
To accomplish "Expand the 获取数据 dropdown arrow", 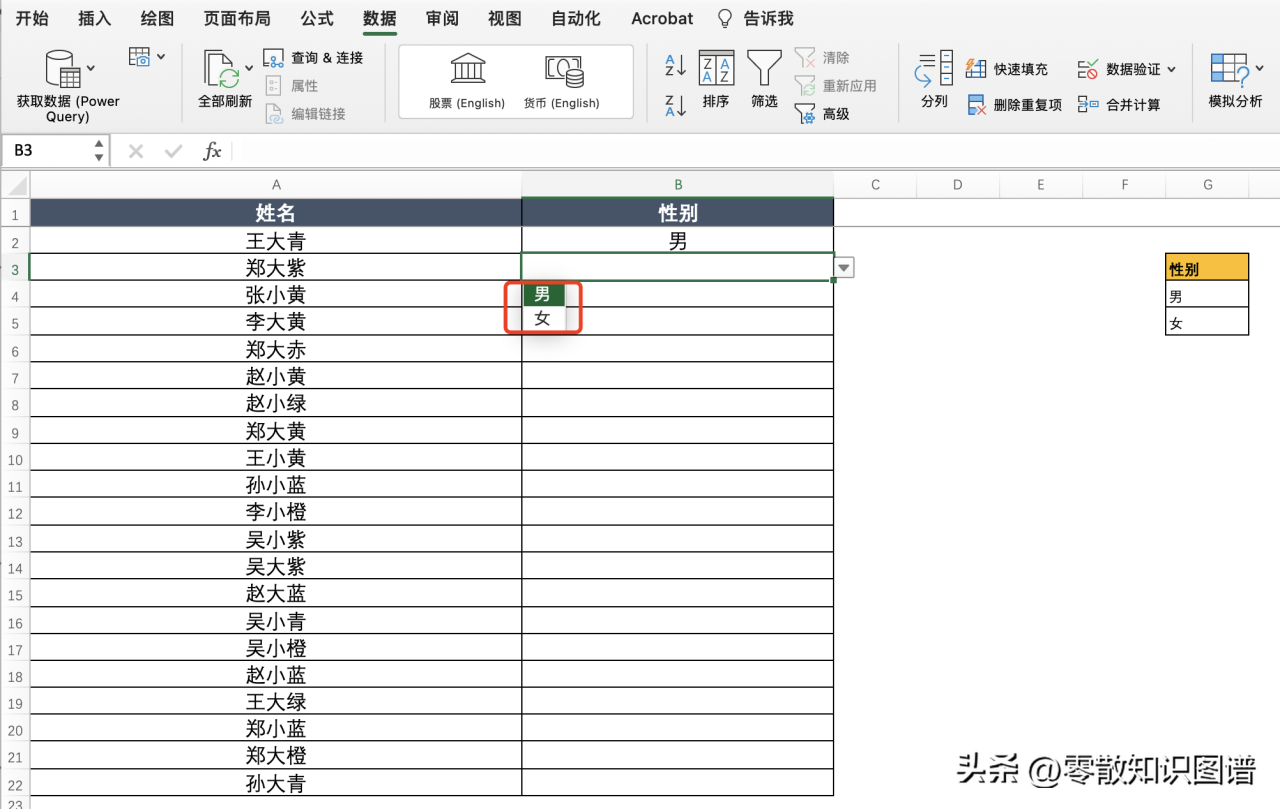I will pyautogui.click(x=91, y=68).
